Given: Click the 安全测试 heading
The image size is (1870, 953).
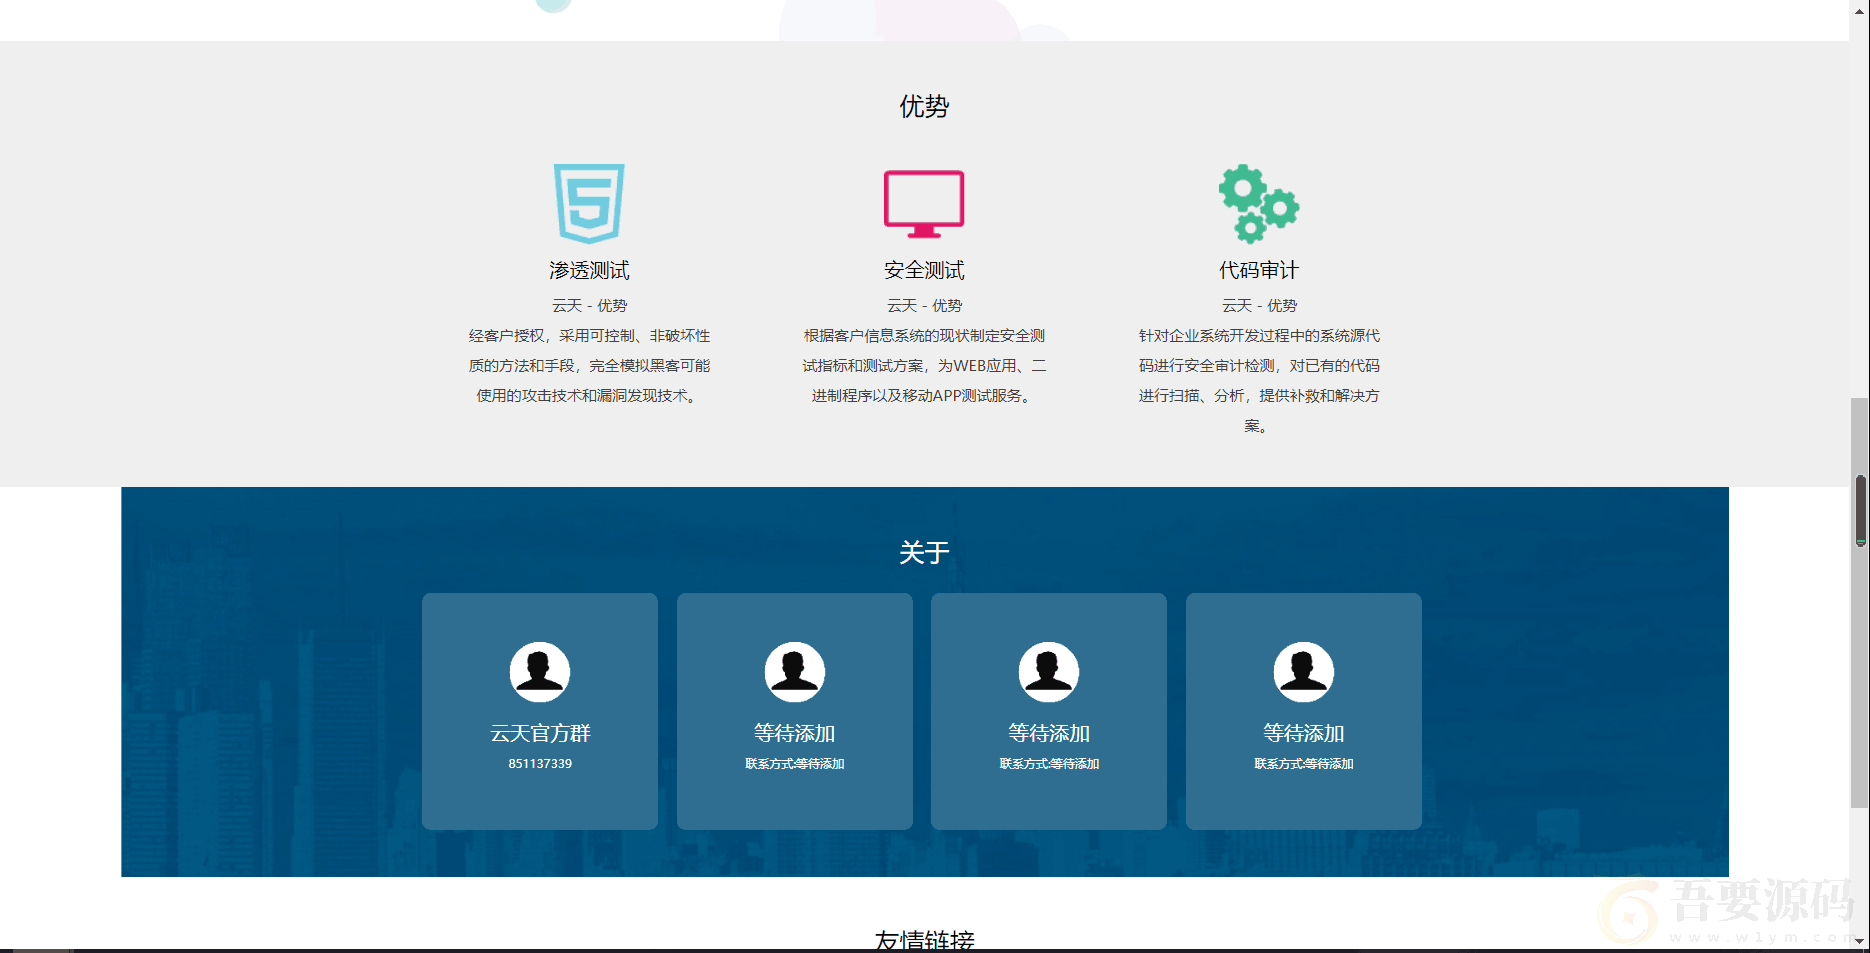Looking at the screenshot, I should pos(924,270).
